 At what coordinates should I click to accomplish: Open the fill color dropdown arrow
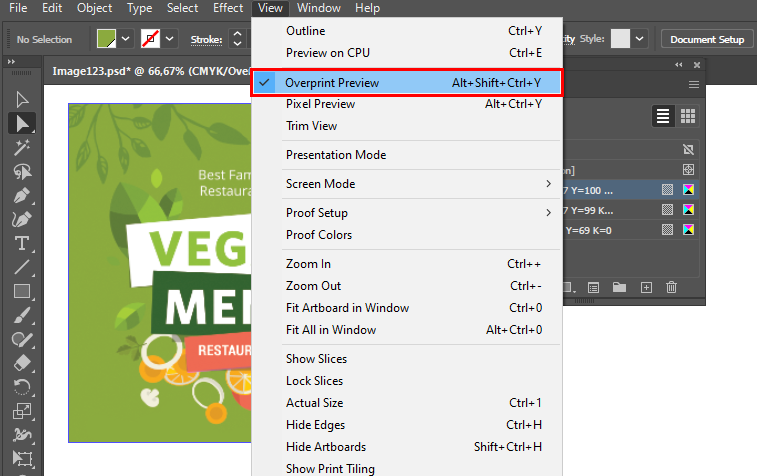coord(125,39)
